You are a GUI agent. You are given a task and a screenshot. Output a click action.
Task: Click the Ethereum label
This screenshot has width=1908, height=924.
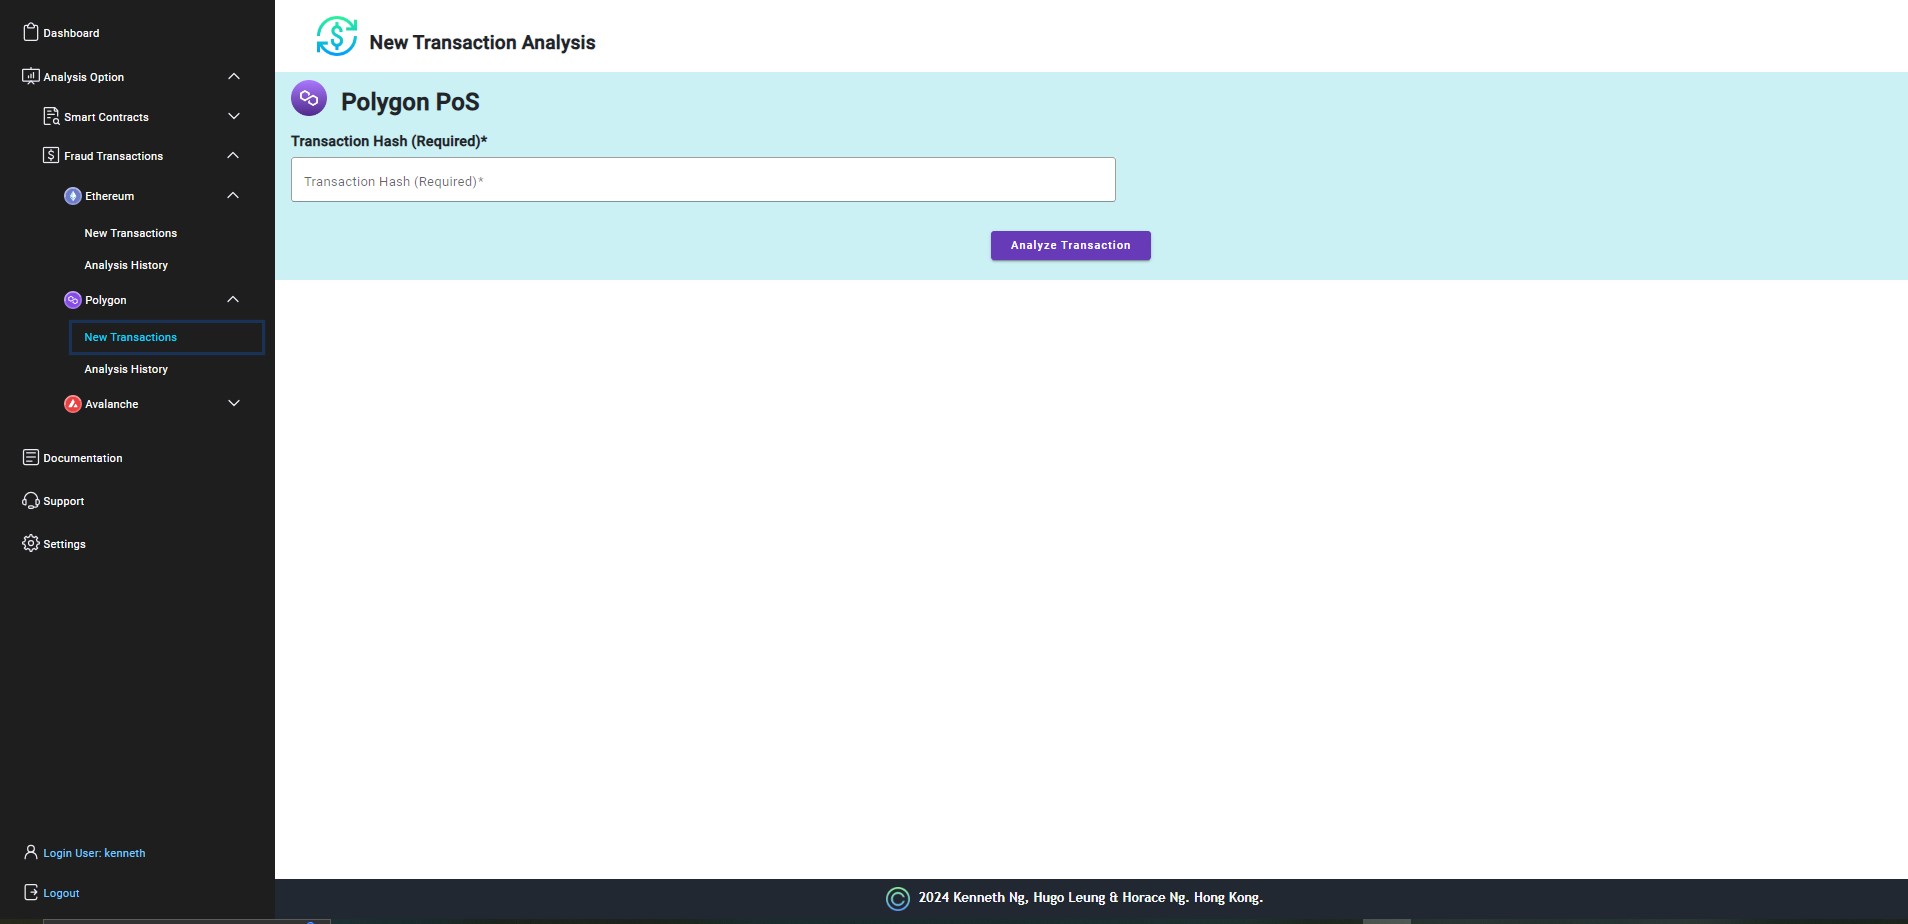(109, 196)
